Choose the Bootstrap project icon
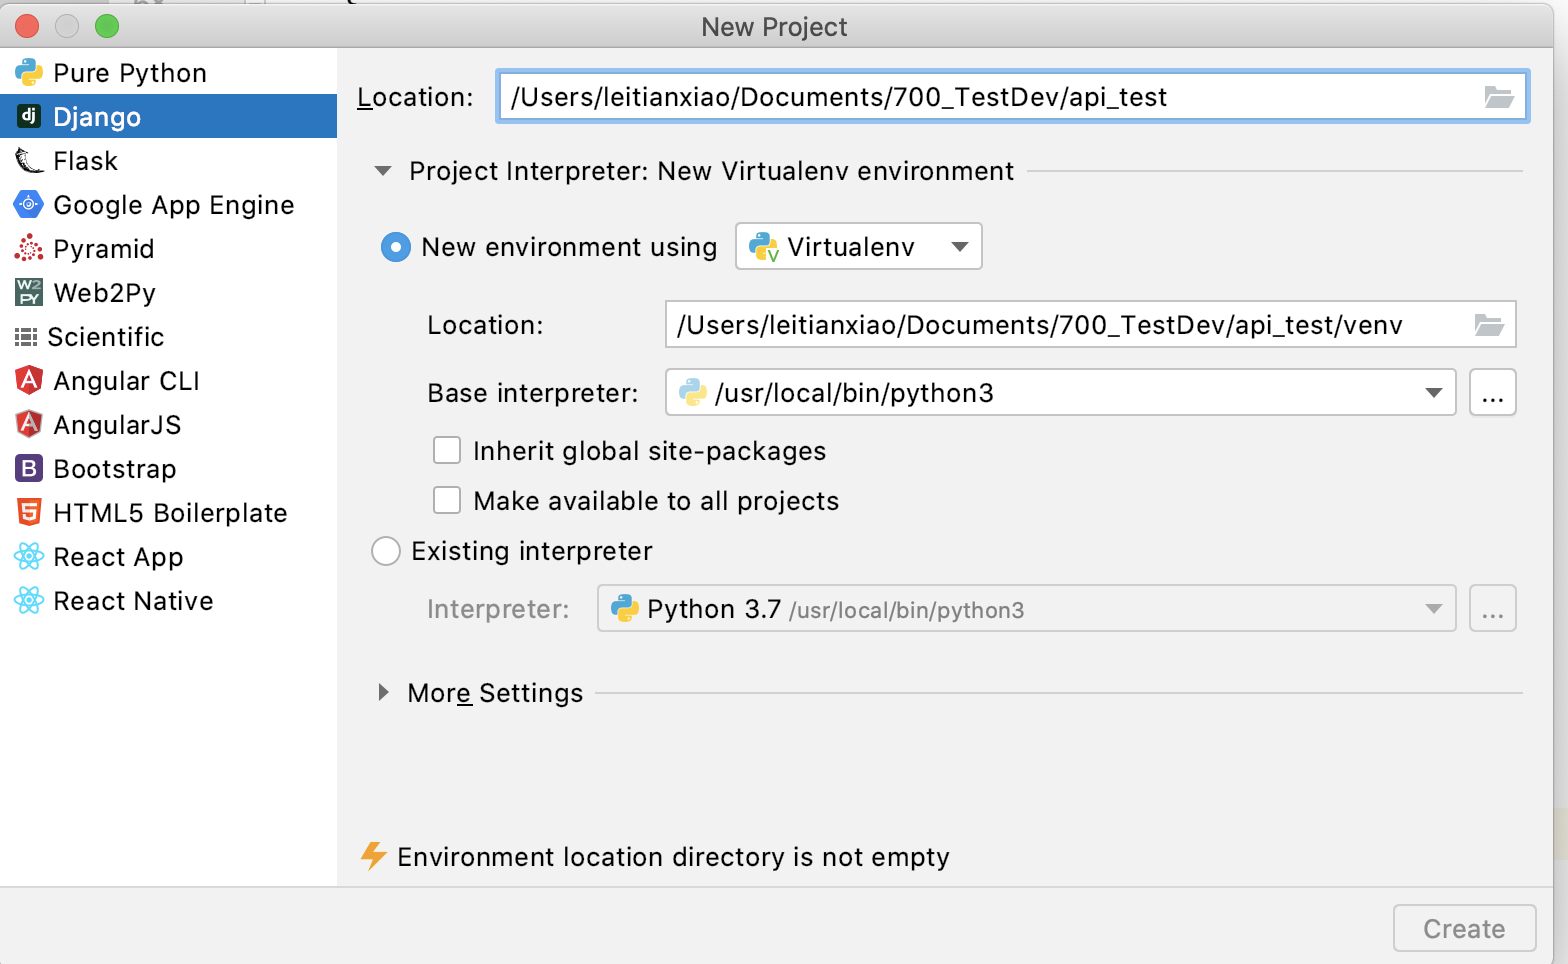 coord(29,469)
